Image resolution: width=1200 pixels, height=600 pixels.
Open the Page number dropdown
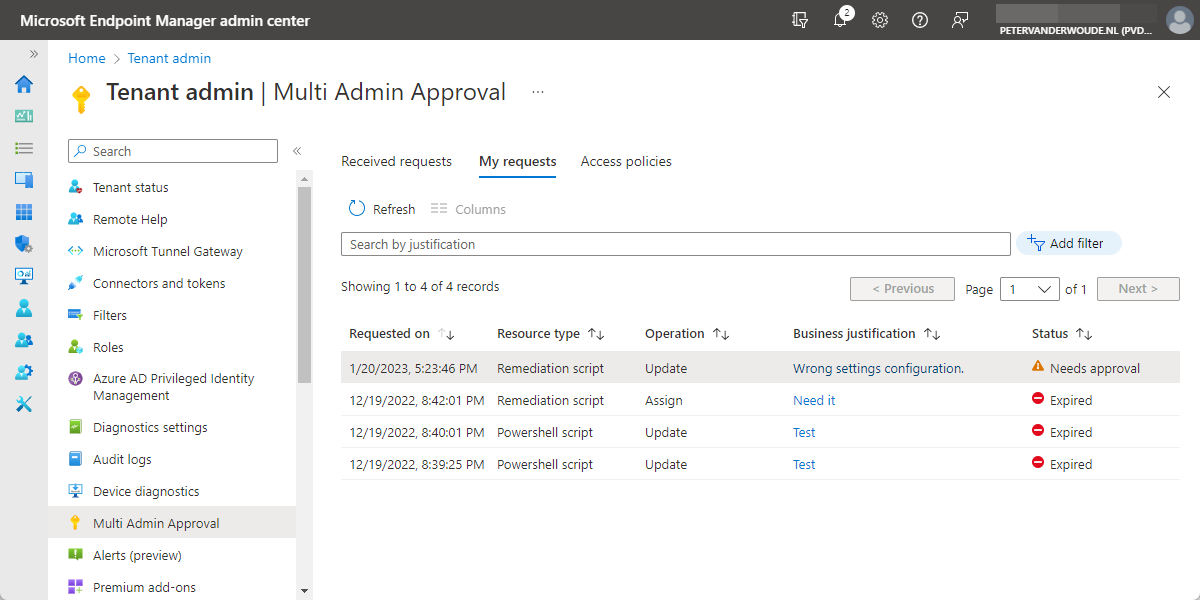pyautogui.click(x=1029, y=289)
